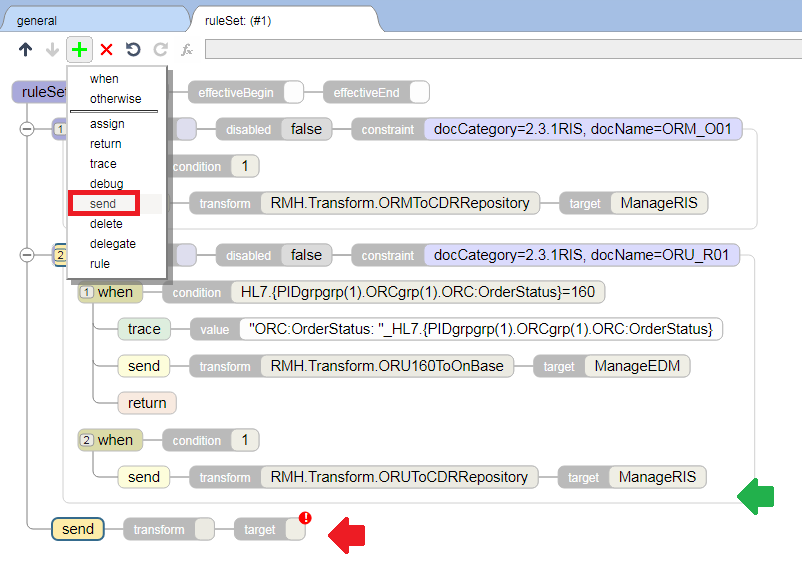
Task: Choose 'rule' from add menu
Action: [100, 263]
